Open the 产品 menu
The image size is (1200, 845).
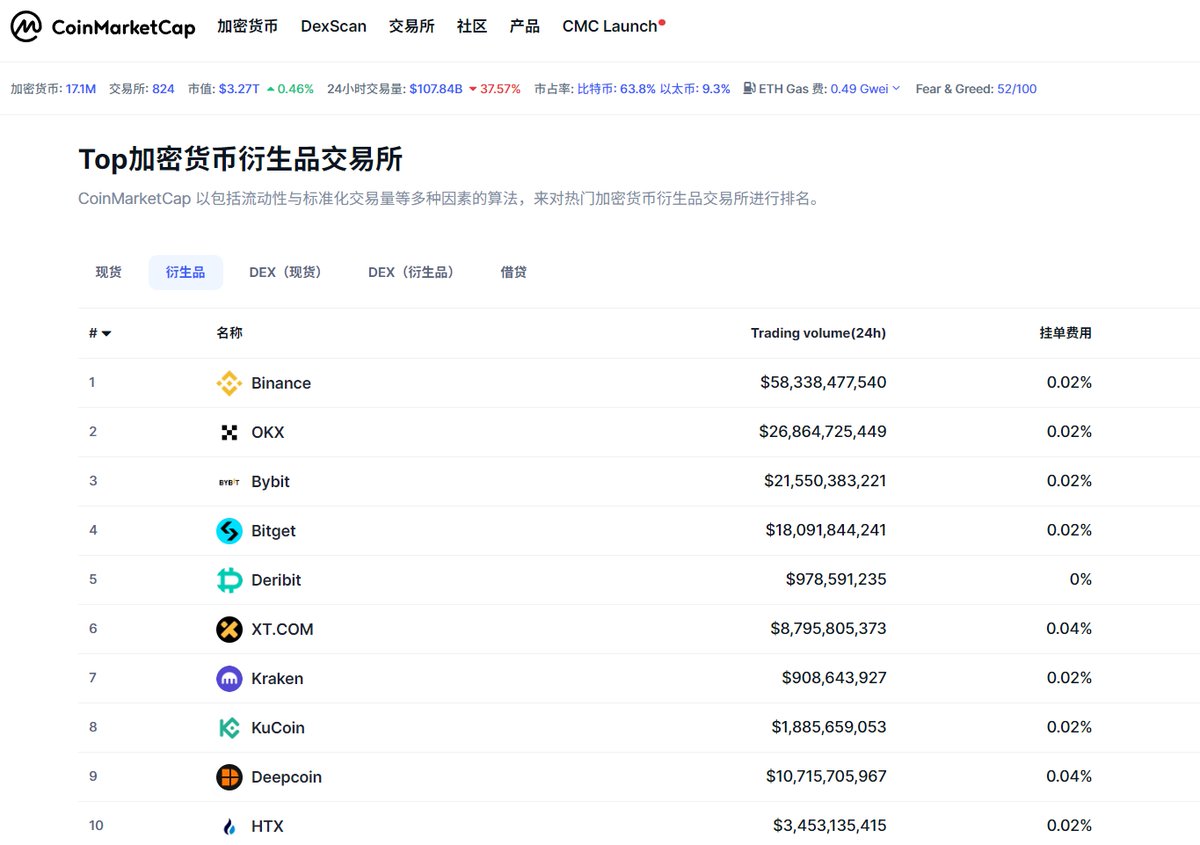pos(524,27)
